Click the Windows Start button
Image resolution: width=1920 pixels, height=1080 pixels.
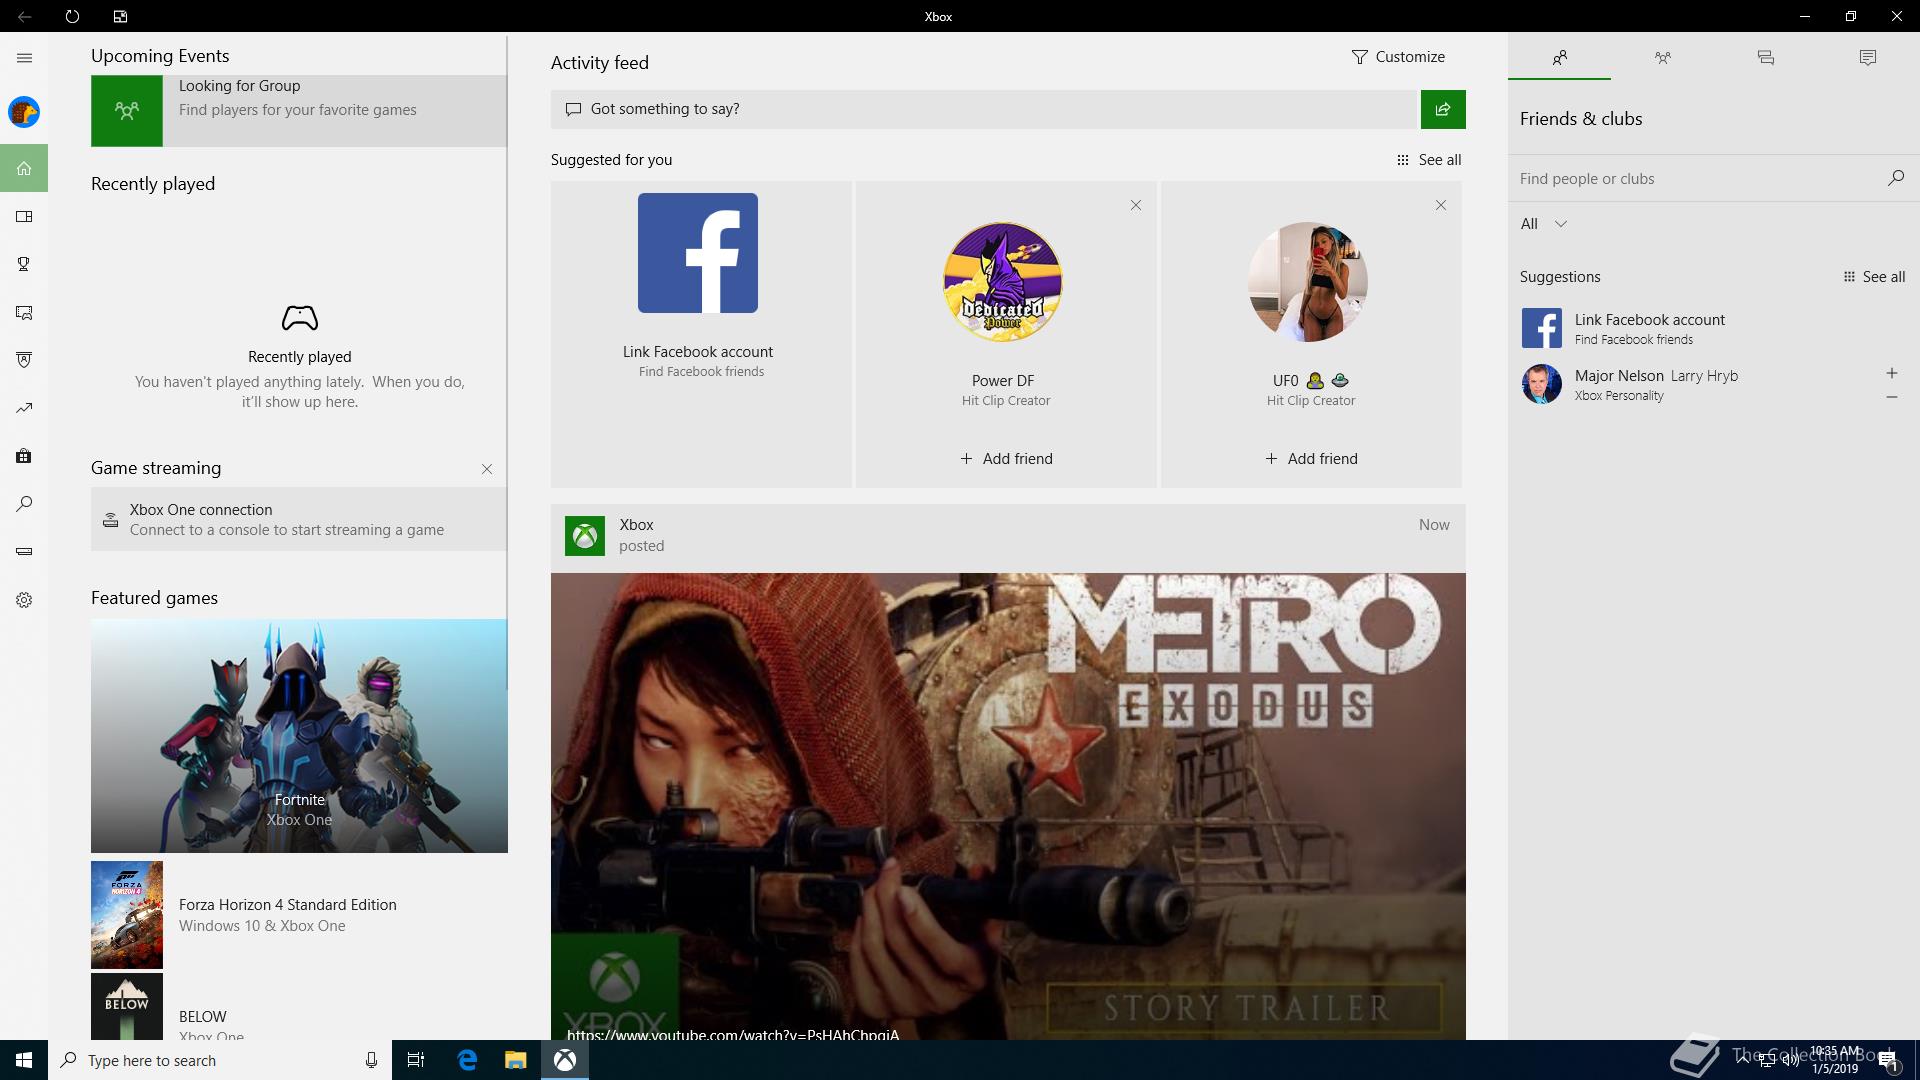(x=24, y=1060)
